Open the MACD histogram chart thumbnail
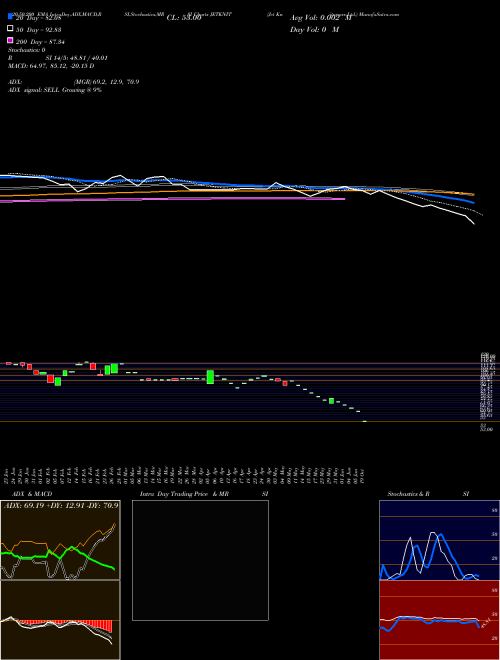Viewport: 500px width, 660px height. coord(60,620)
